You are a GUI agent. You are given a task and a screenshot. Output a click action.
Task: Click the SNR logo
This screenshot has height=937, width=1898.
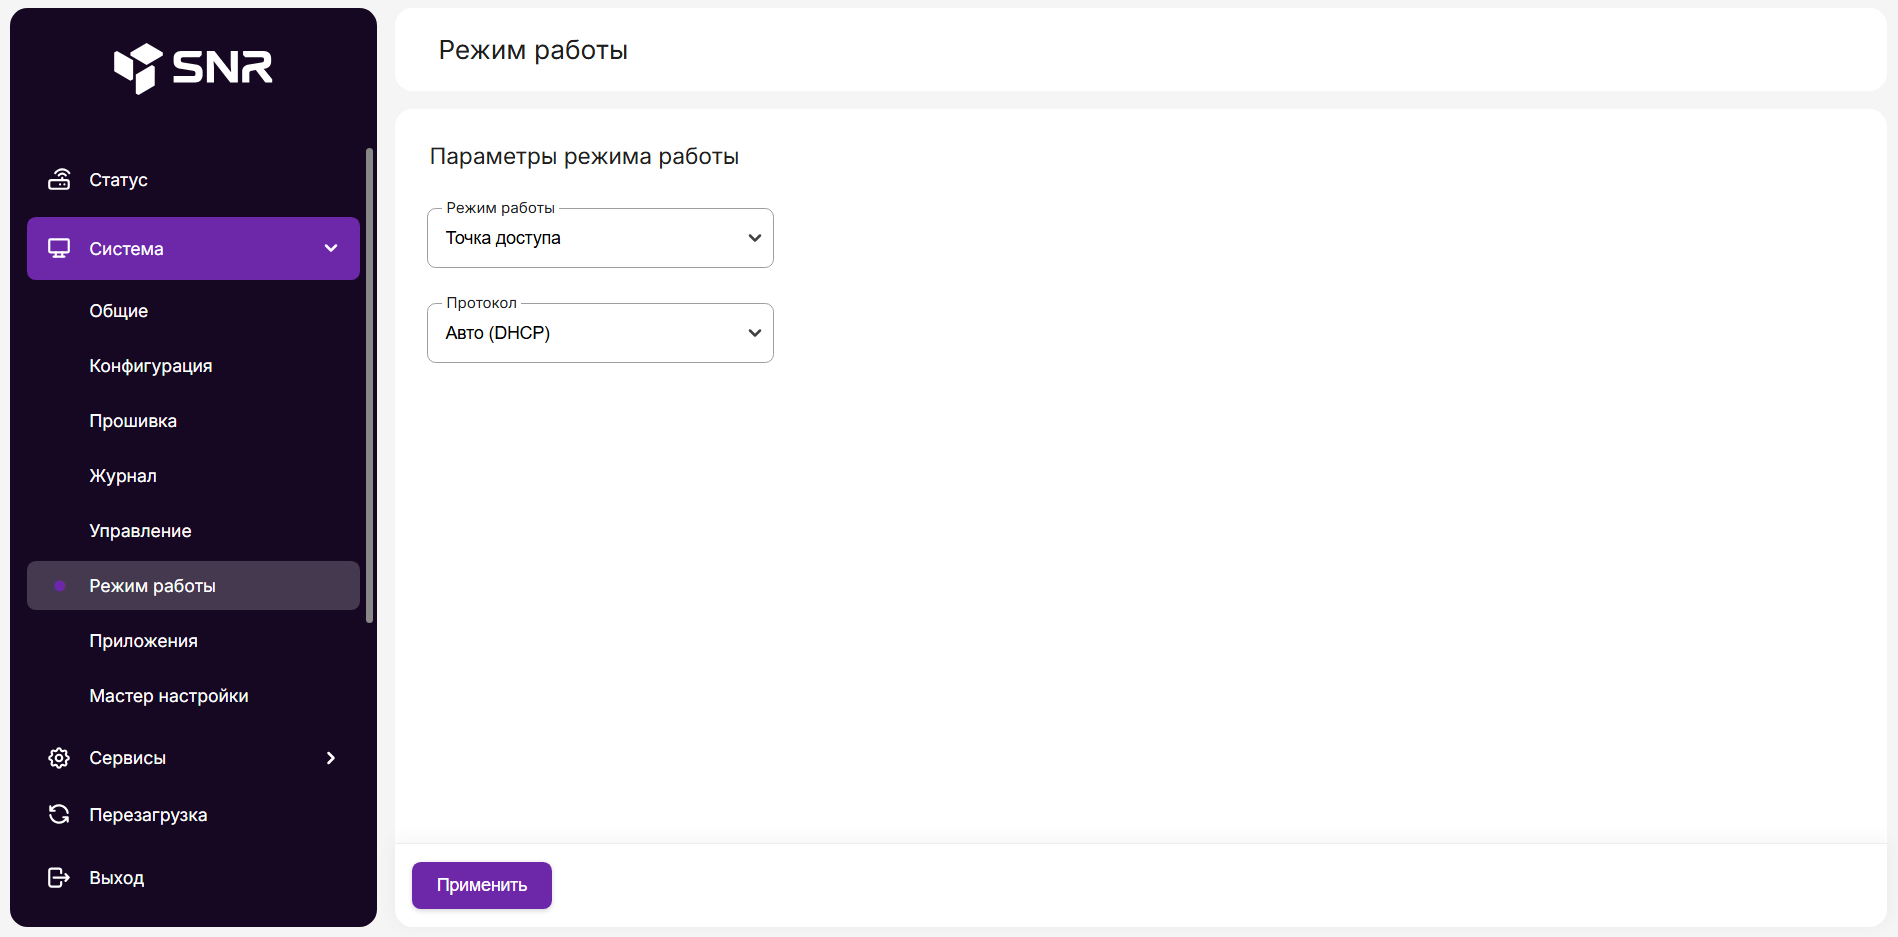[193, 68]
